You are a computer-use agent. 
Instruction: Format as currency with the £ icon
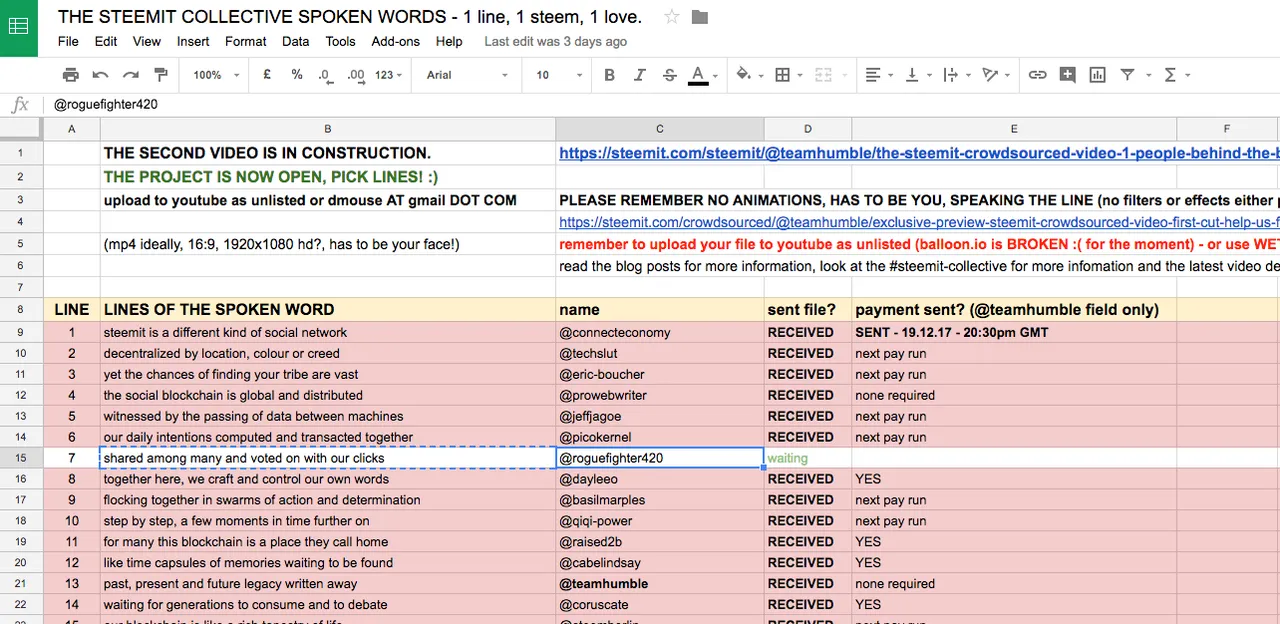267,75
